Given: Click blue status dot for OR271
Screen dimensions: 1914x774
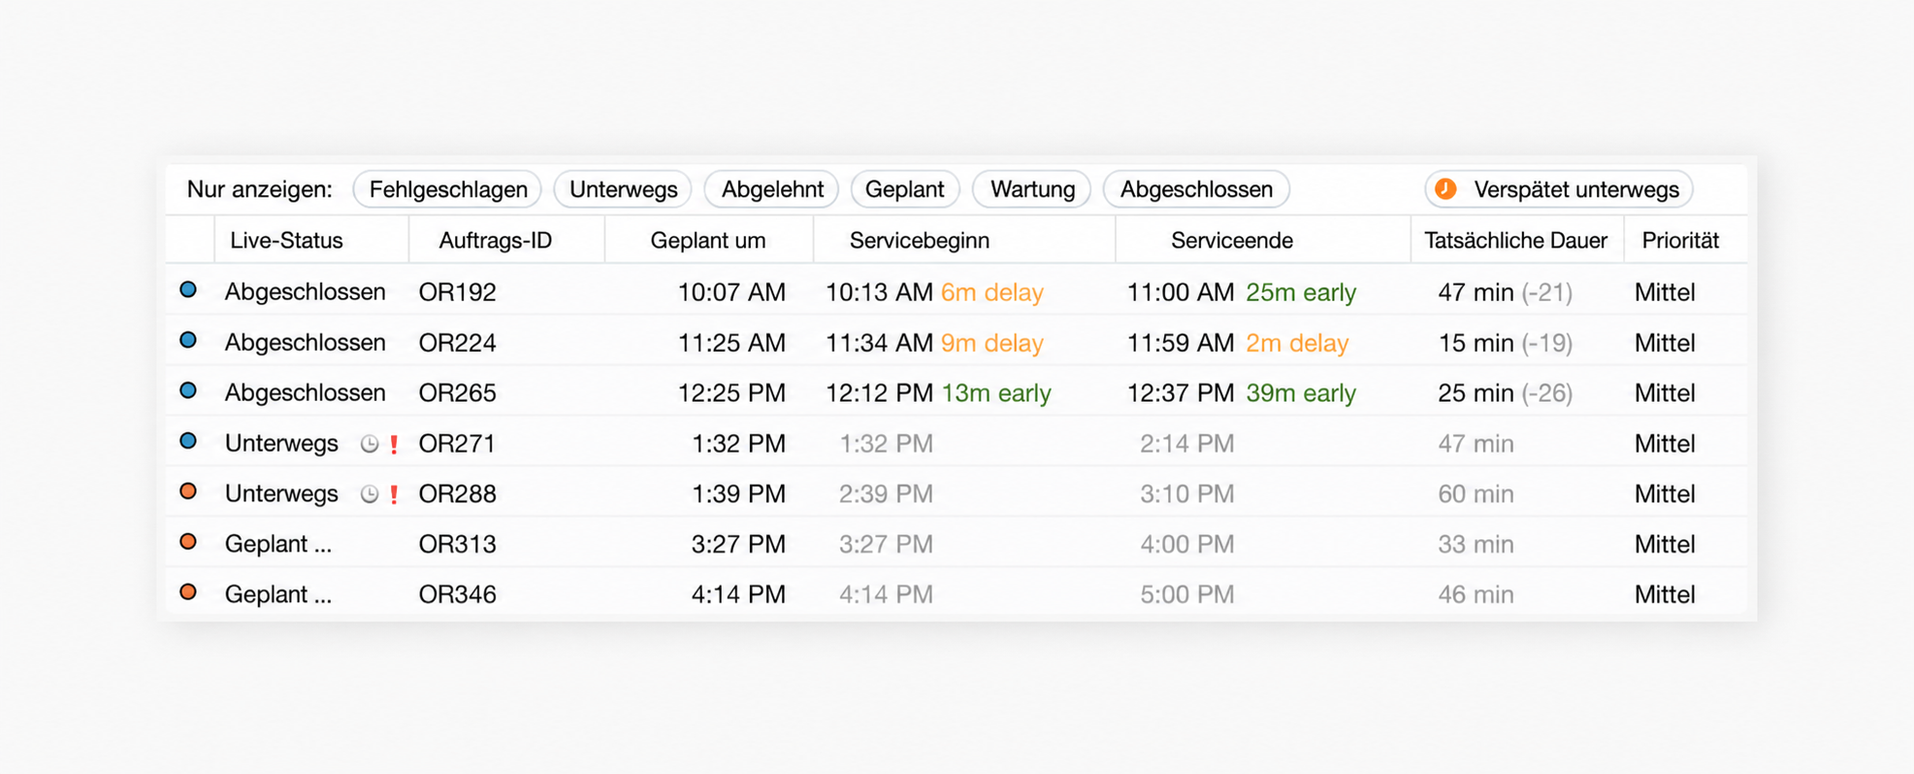Looking at the screenshot, I should [x=188, y=441].
